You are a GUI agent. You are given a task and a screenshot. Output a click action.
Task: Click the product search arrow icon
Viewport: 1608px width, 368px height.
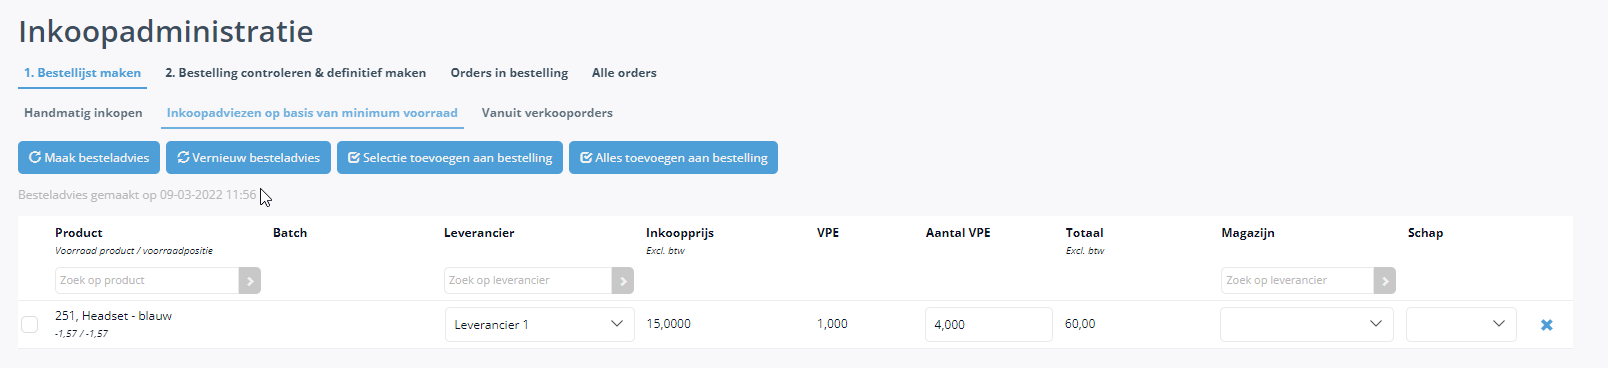250,281
